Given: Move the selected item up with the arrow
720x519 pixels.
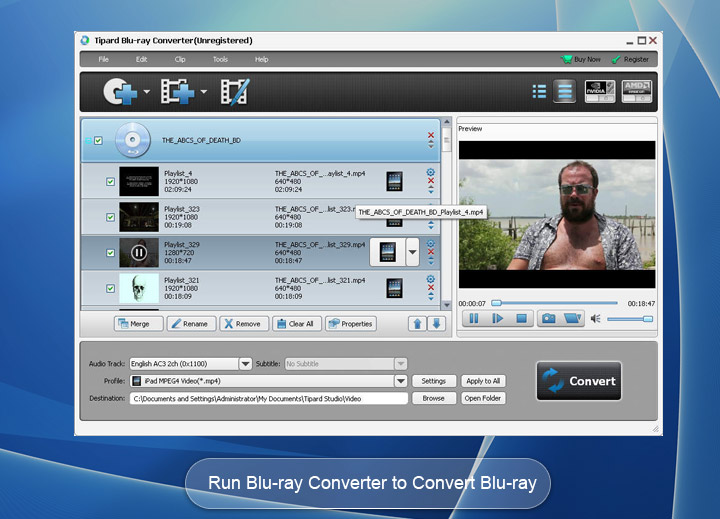Looking at the screenshot, I should coord(417,324).
